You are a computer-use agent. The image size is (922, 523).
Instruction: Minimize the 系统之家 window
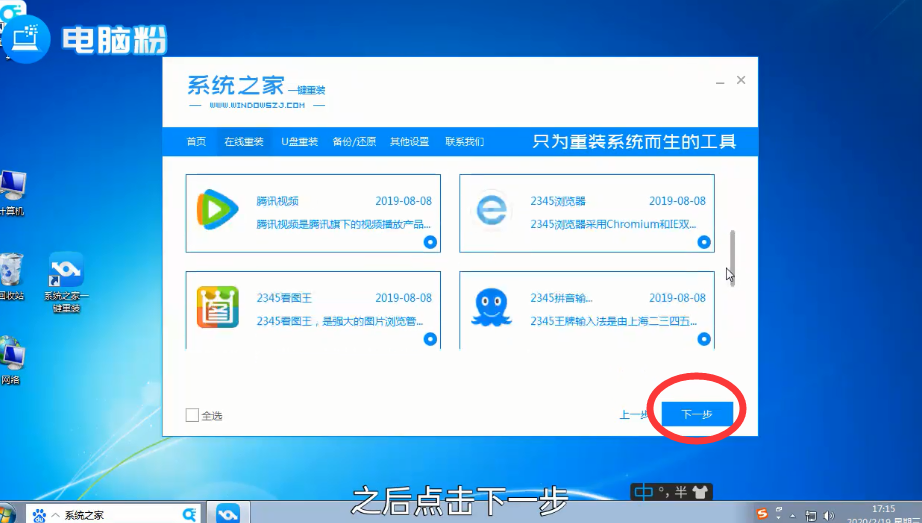coord(720,81)
